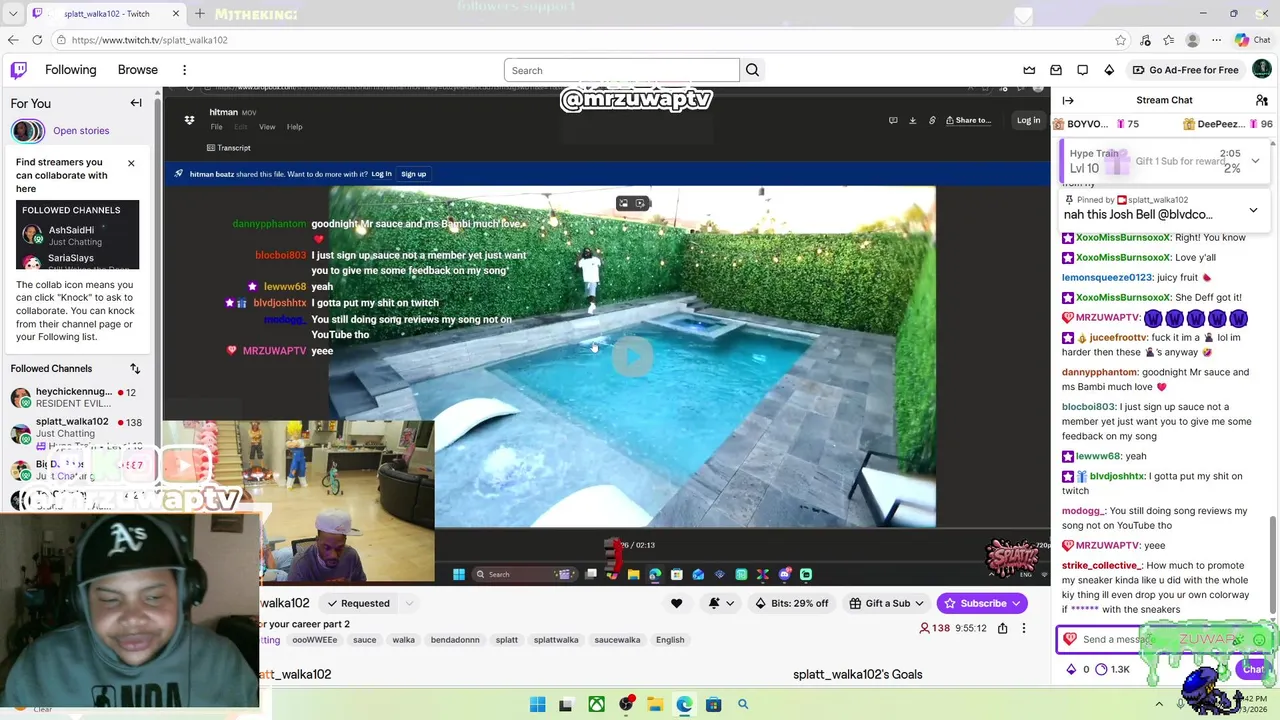Expand the pinned chat message
The height and width of the screenshot is (720, 1280).
tap(1253, 211)
